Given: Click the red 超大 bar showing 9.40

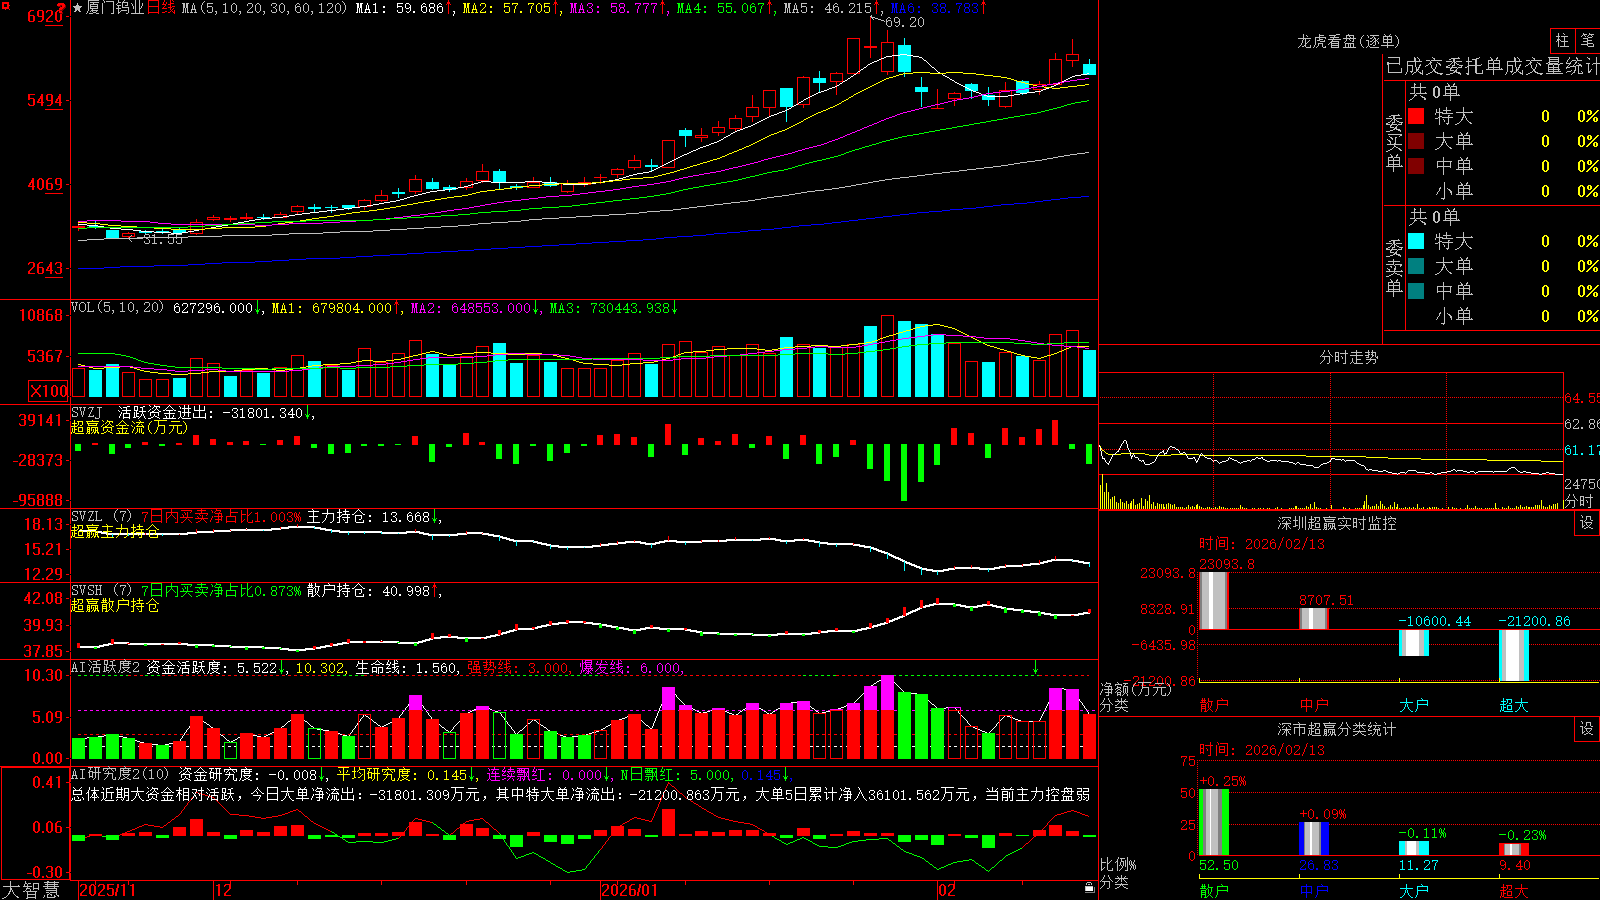Looking at the screenshot, I should point(1514,849).
